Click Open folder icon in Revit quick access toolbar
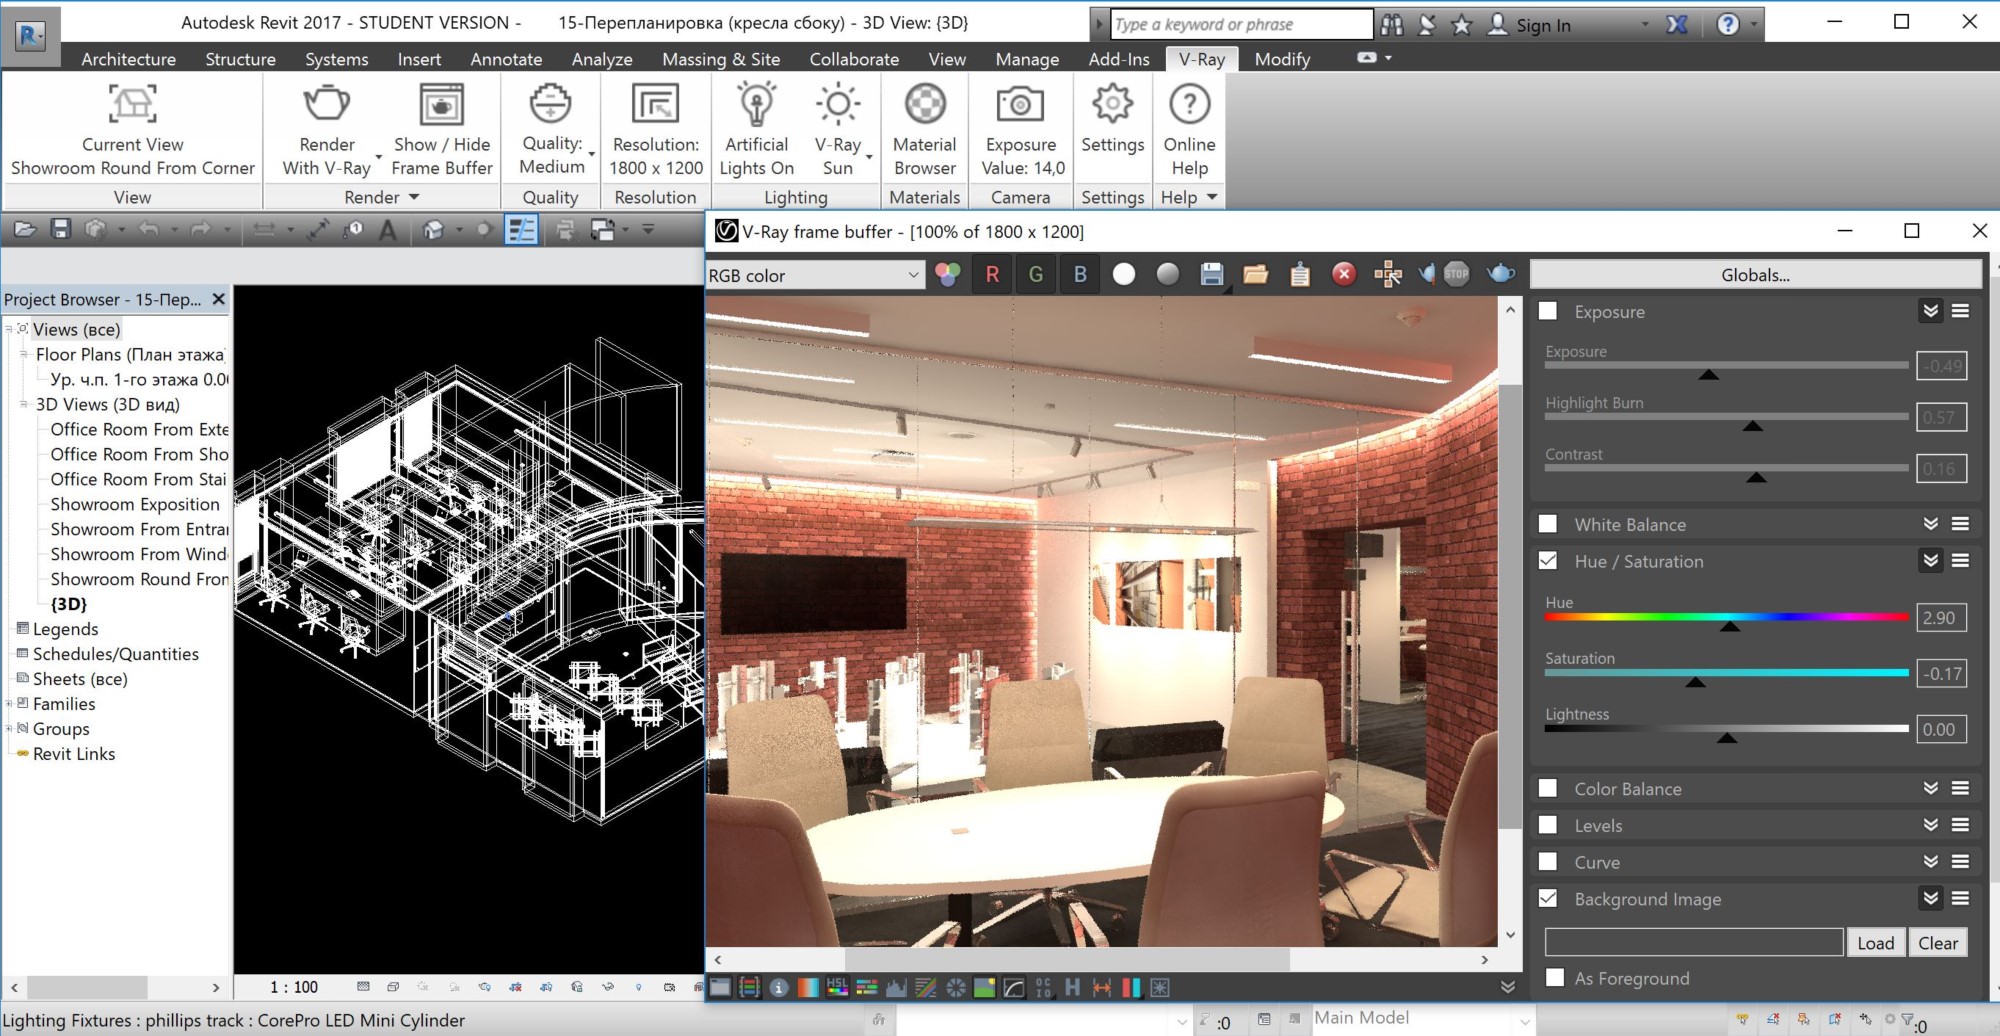 25,230
